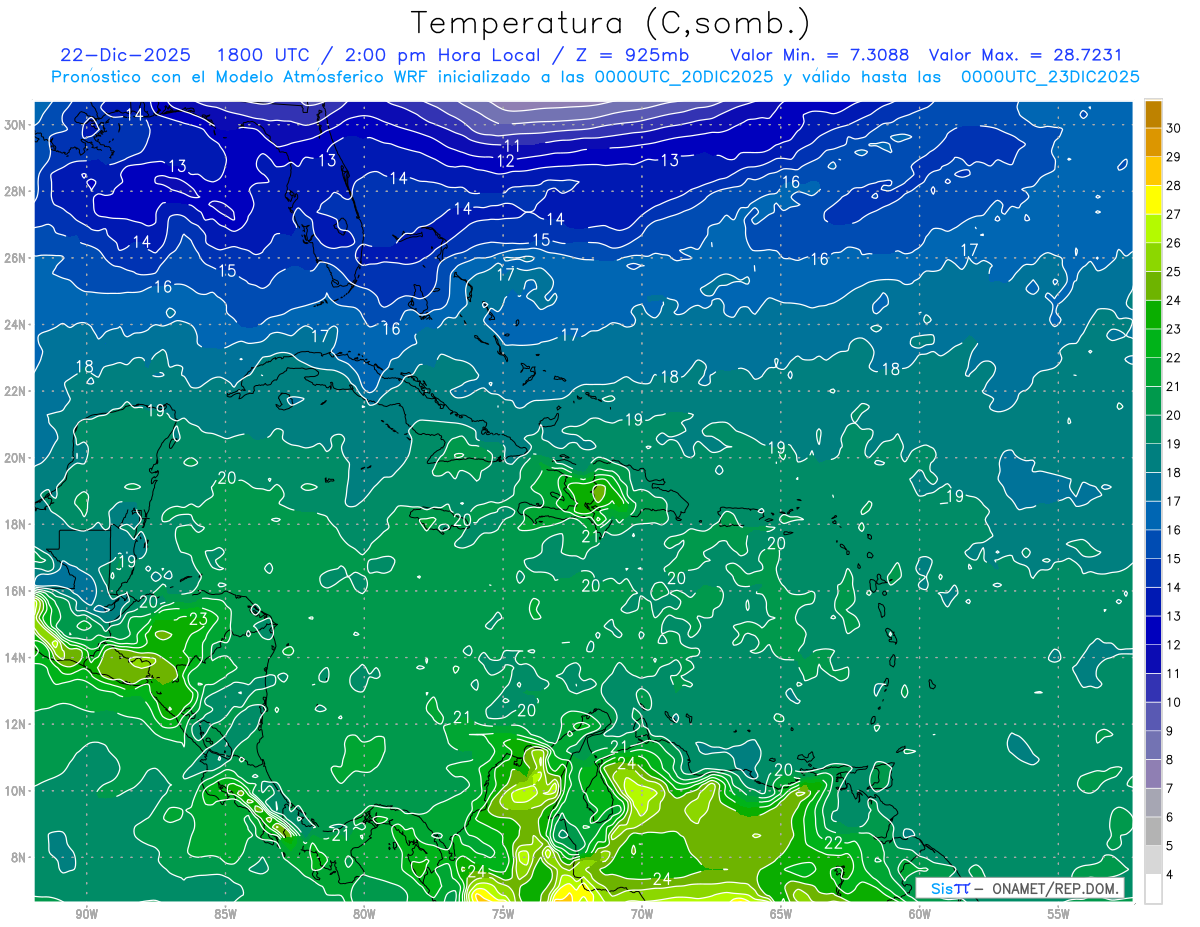Click the title 'Temperatura (C,somb.)'
1200x927 pixels.
click(x=610, y=22)
